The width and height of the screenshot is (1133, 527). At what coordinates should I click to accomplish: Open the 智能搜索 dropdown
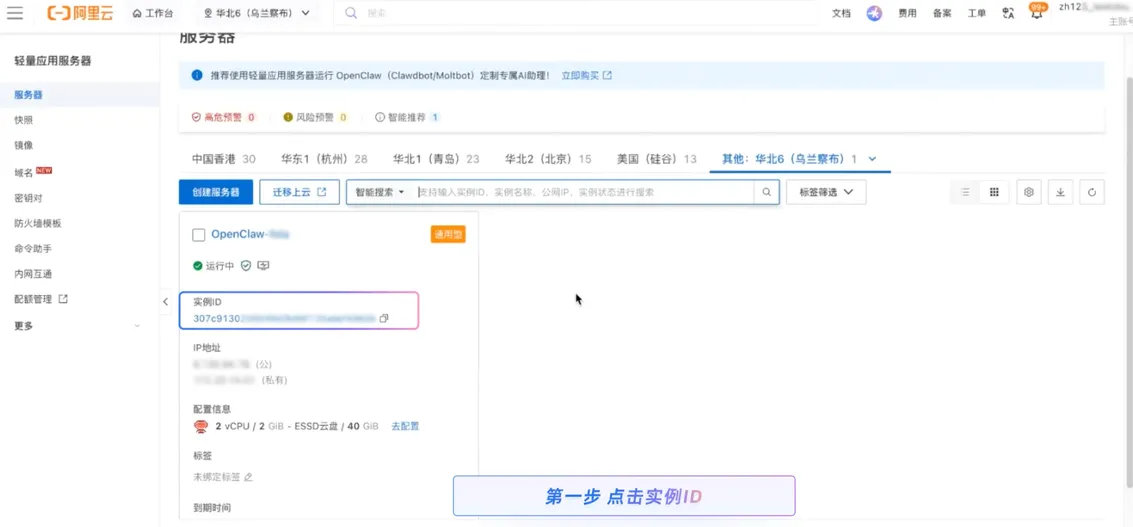(x=379, y=192)
